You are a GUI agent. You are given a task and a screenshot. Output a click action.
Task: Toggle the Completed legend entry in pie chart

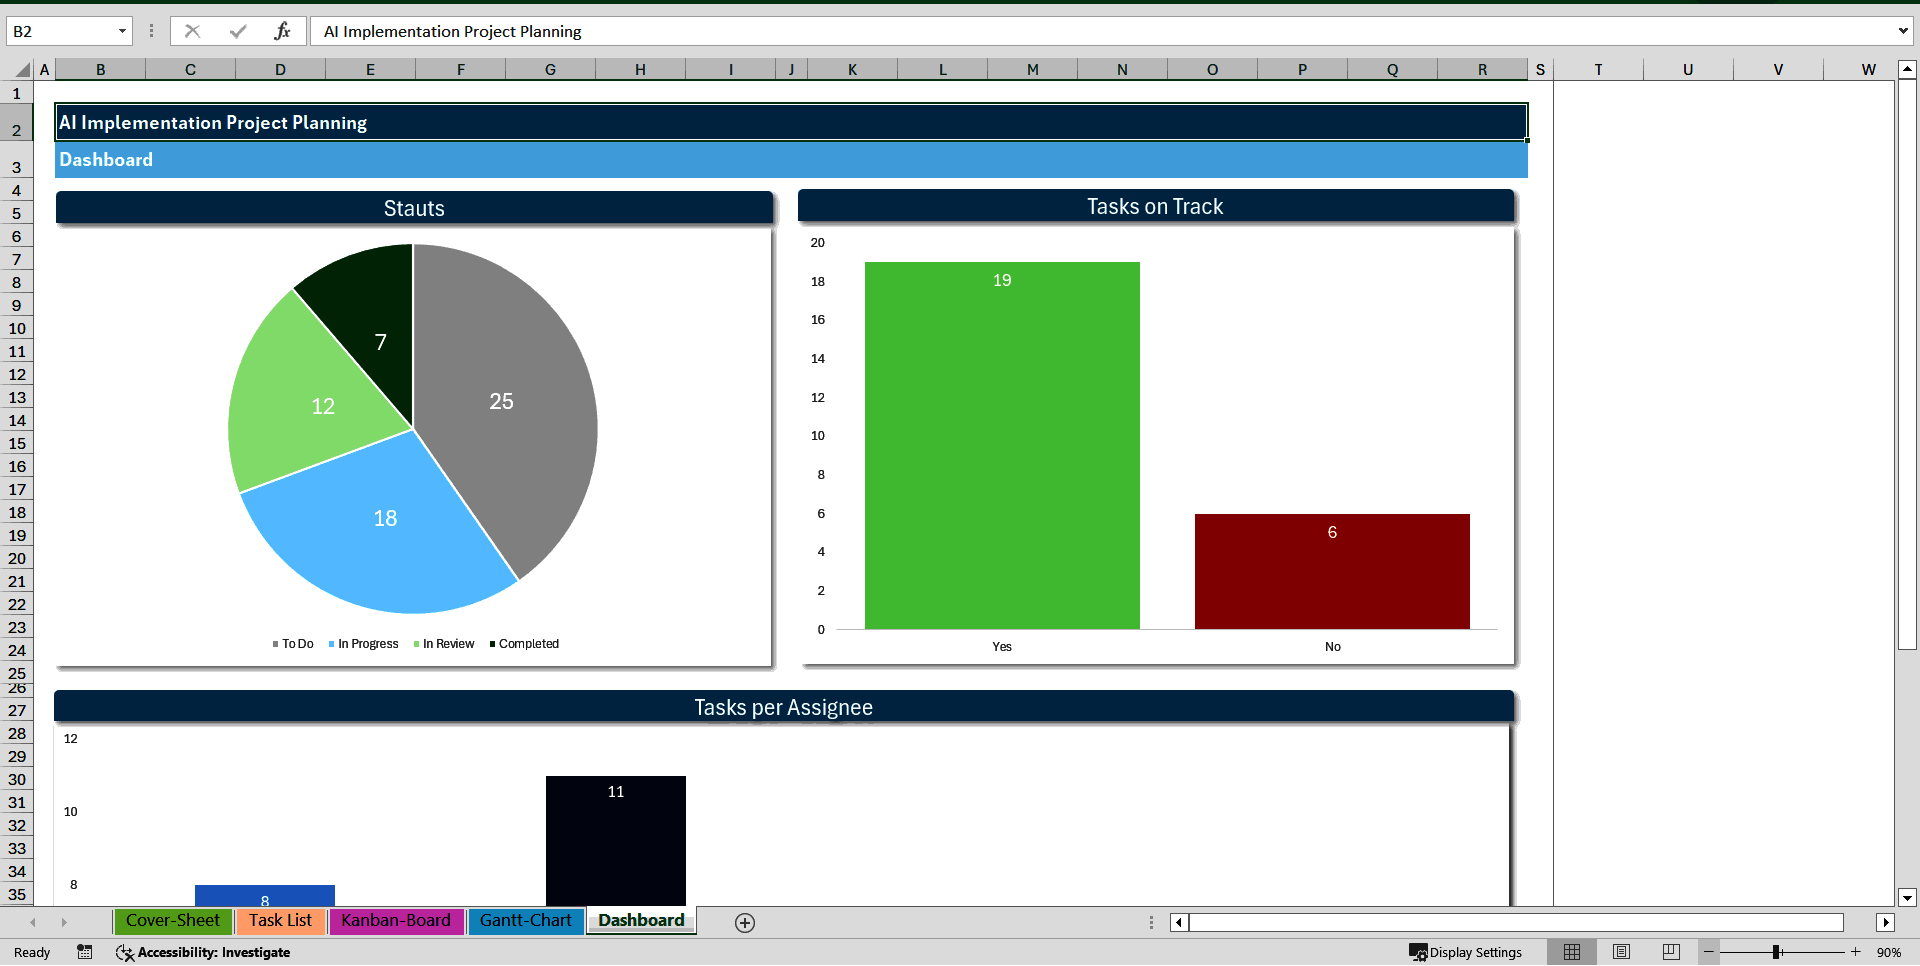[x=524, y=643]
